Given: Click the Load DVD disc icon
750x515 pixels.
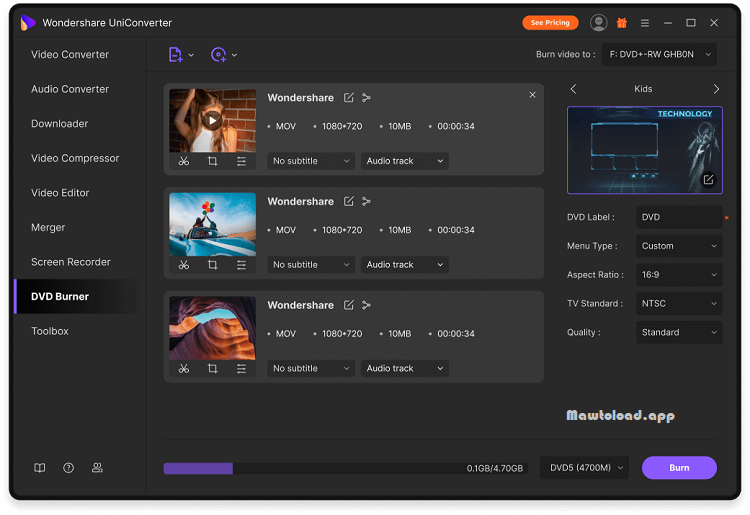Looking at the screenshot, I should [219, 55].
